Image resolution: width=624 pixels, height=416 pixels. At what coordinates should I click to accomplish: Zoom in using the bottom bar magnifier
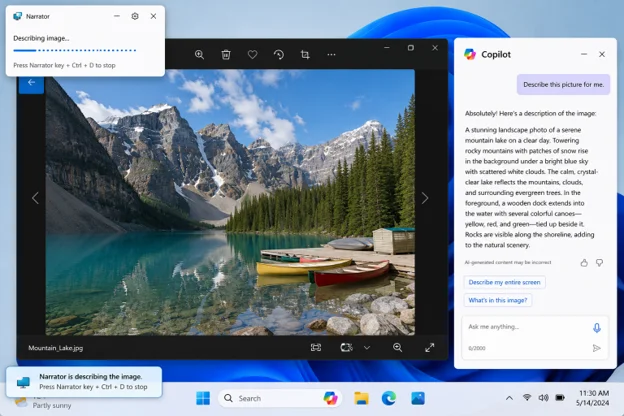(x=397, y=348)
